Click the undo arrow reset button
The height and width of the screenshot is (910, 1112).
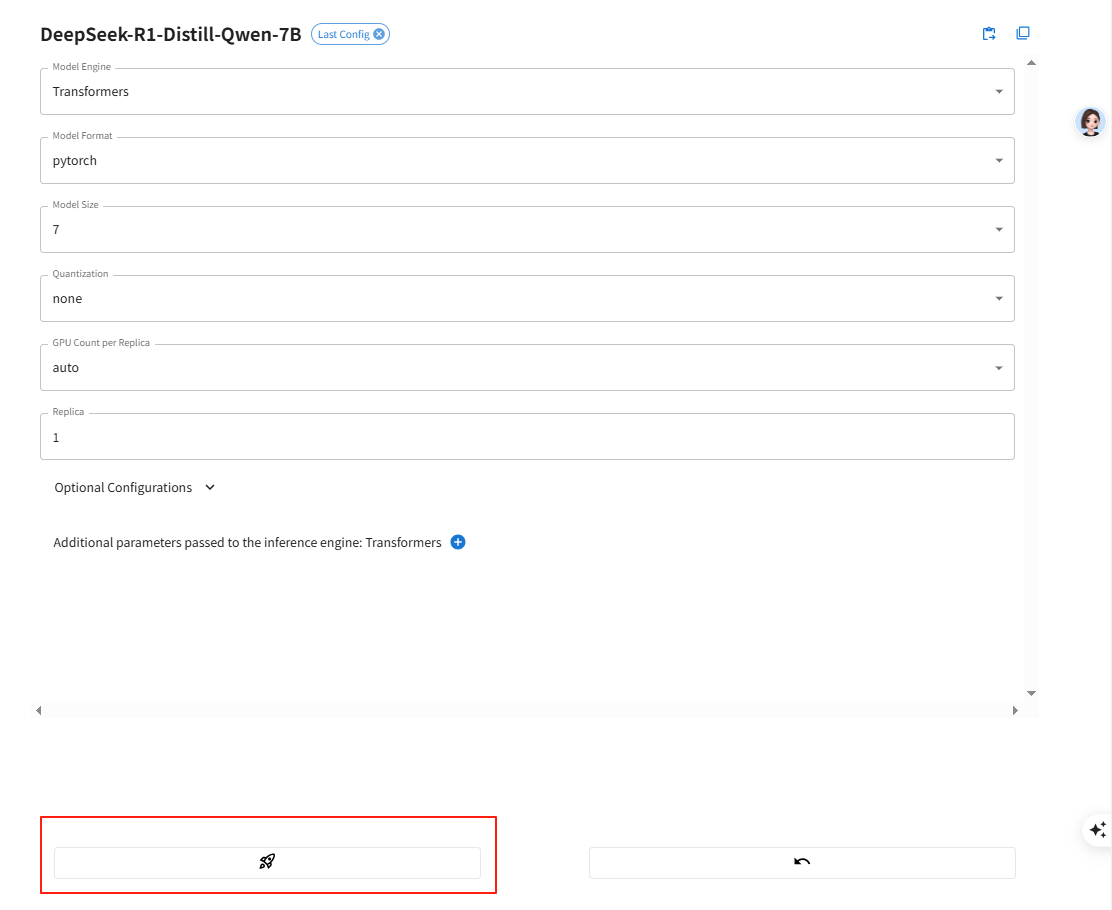801,862
